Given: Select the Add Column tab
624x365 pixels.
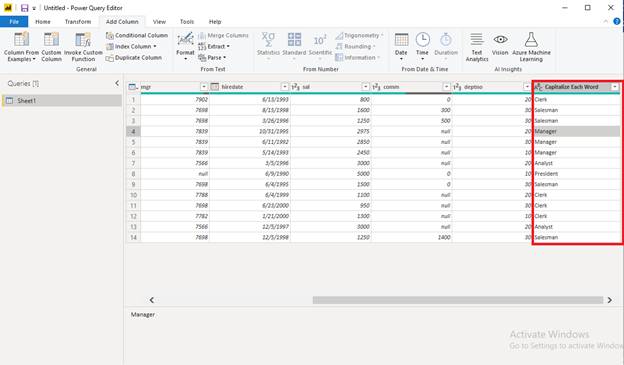Looking at the screenshot, I should [x=122, y=21].
